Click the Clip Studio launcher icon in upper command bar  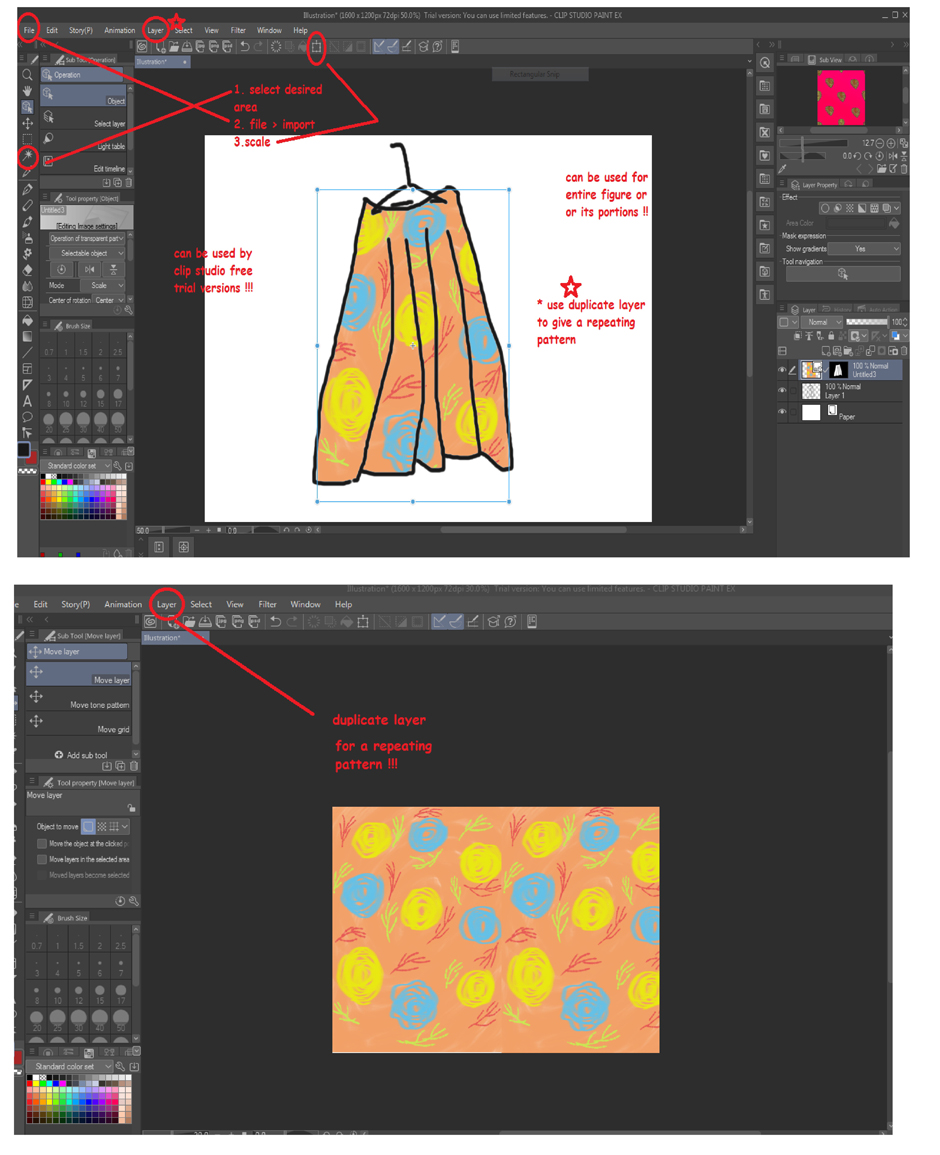(142, 46)
